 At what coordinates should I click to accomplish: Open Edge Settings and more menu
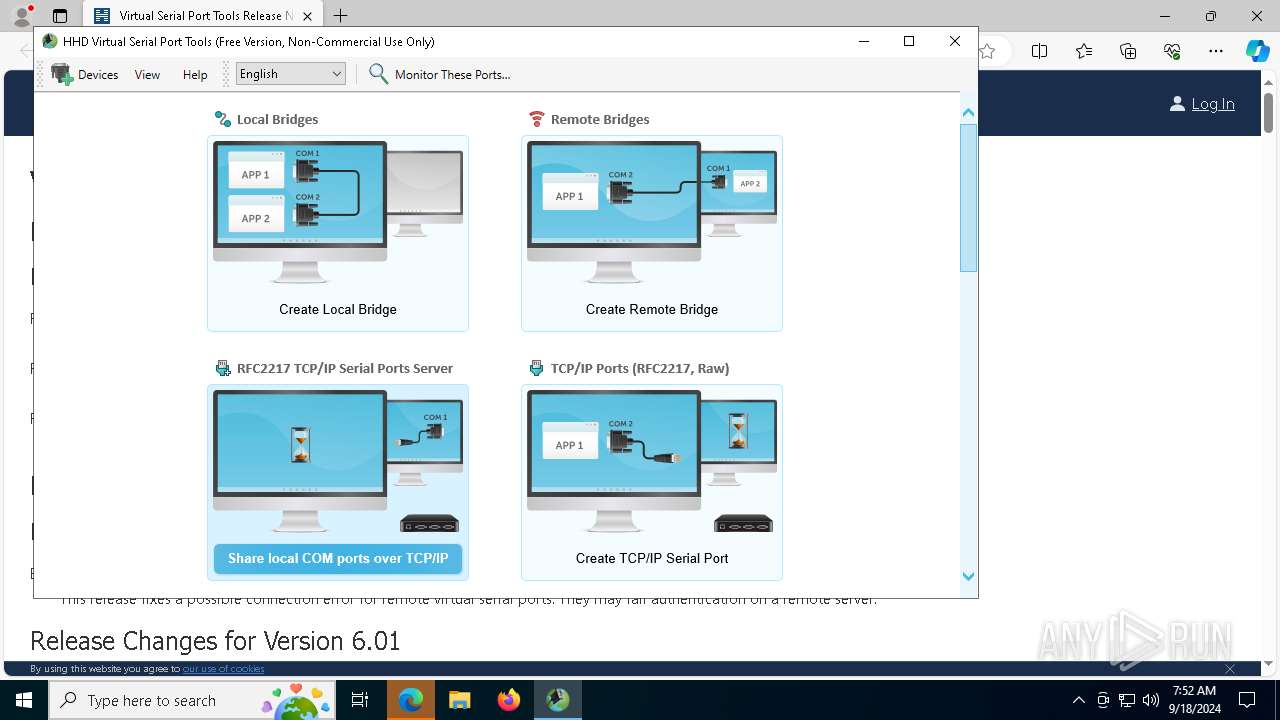1216,51
